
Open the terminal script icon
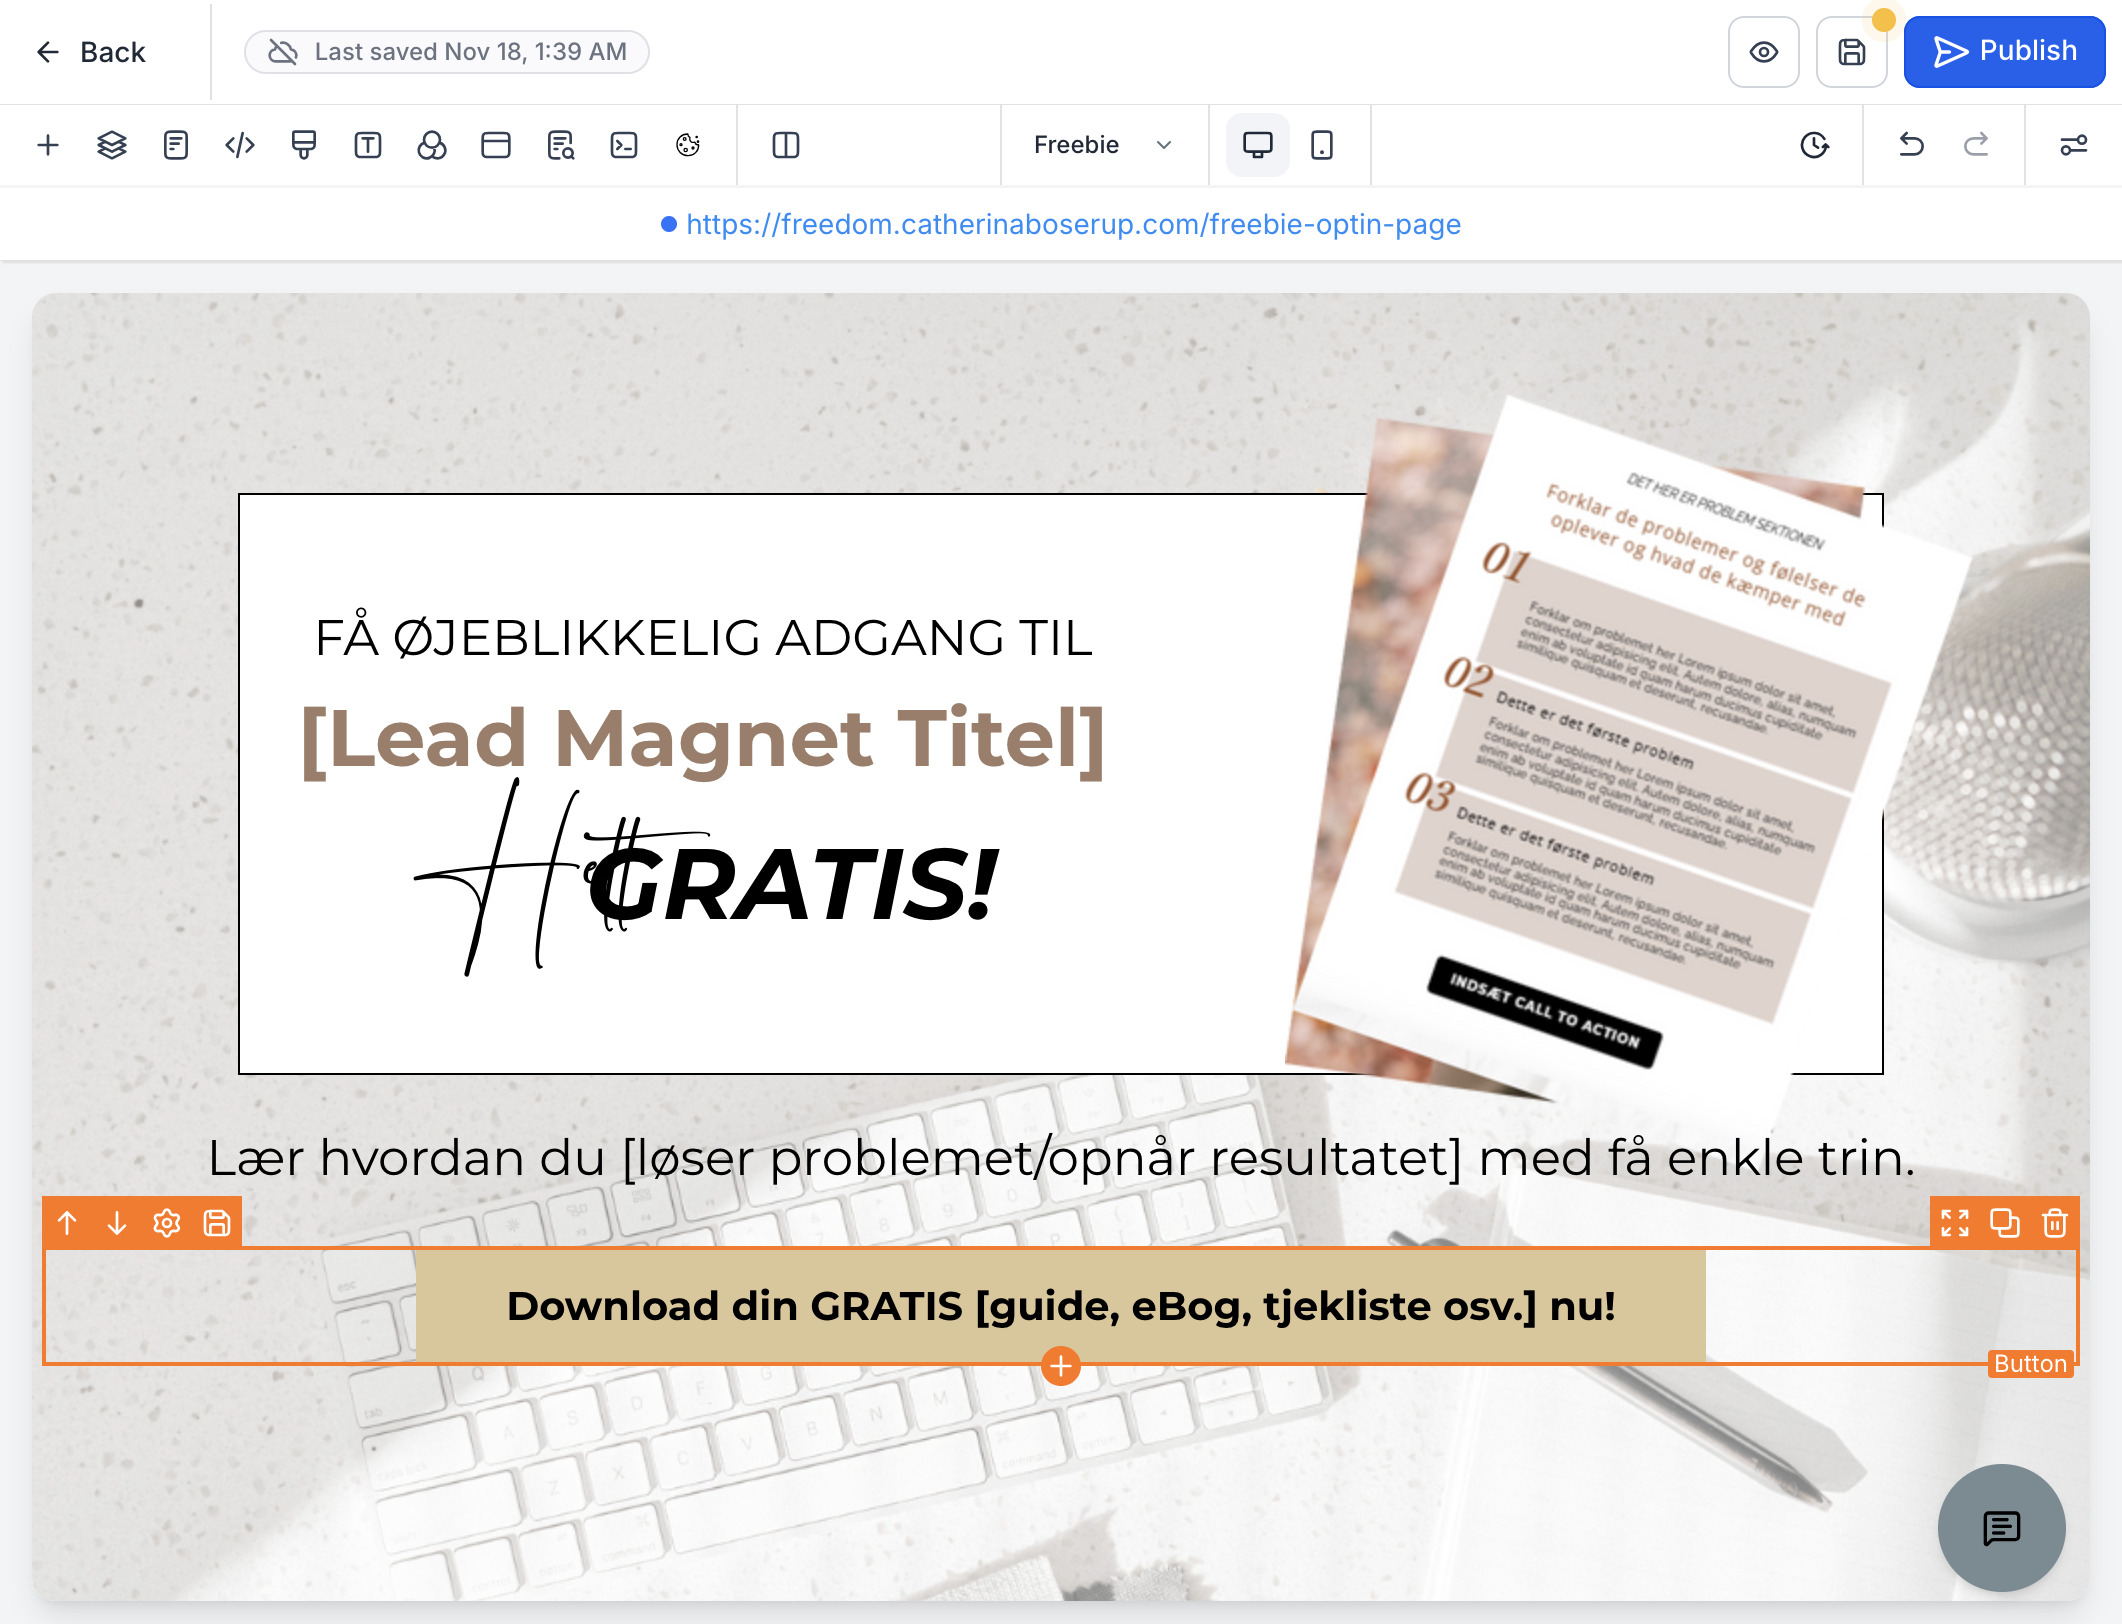tap(624, 145)
